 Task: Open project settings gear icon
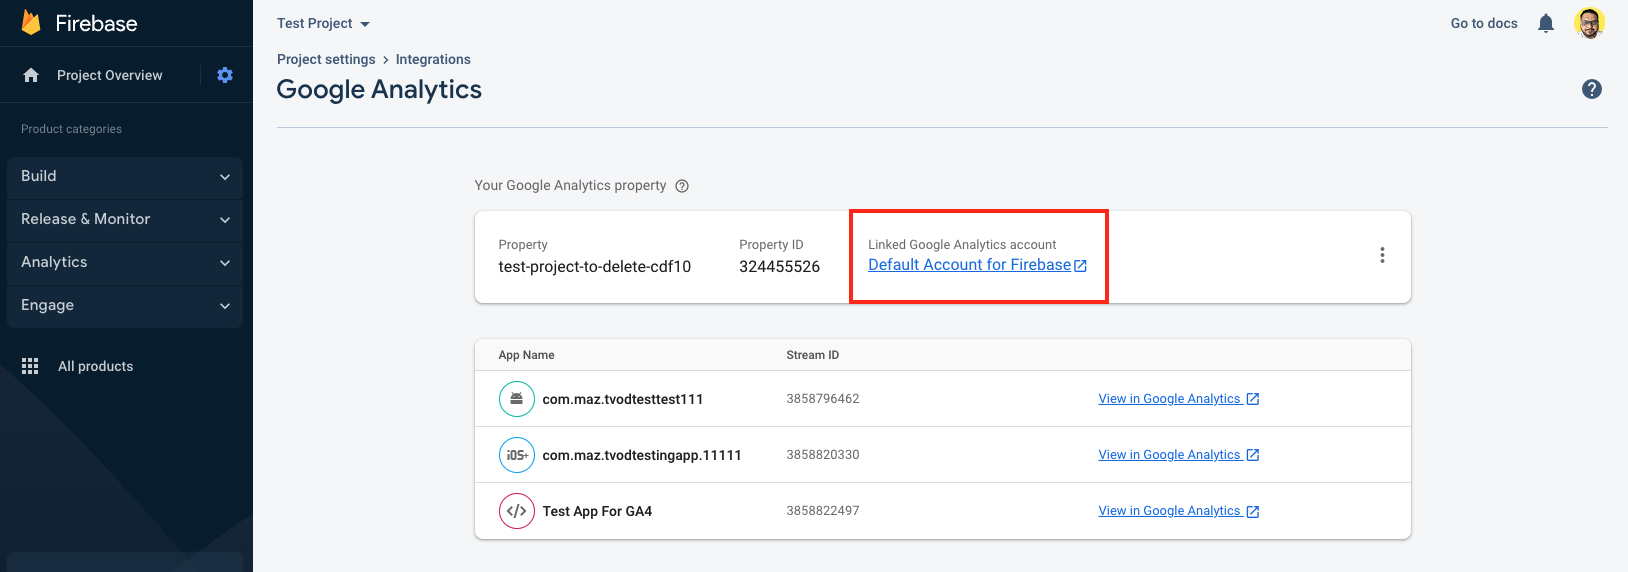(225, 75)
